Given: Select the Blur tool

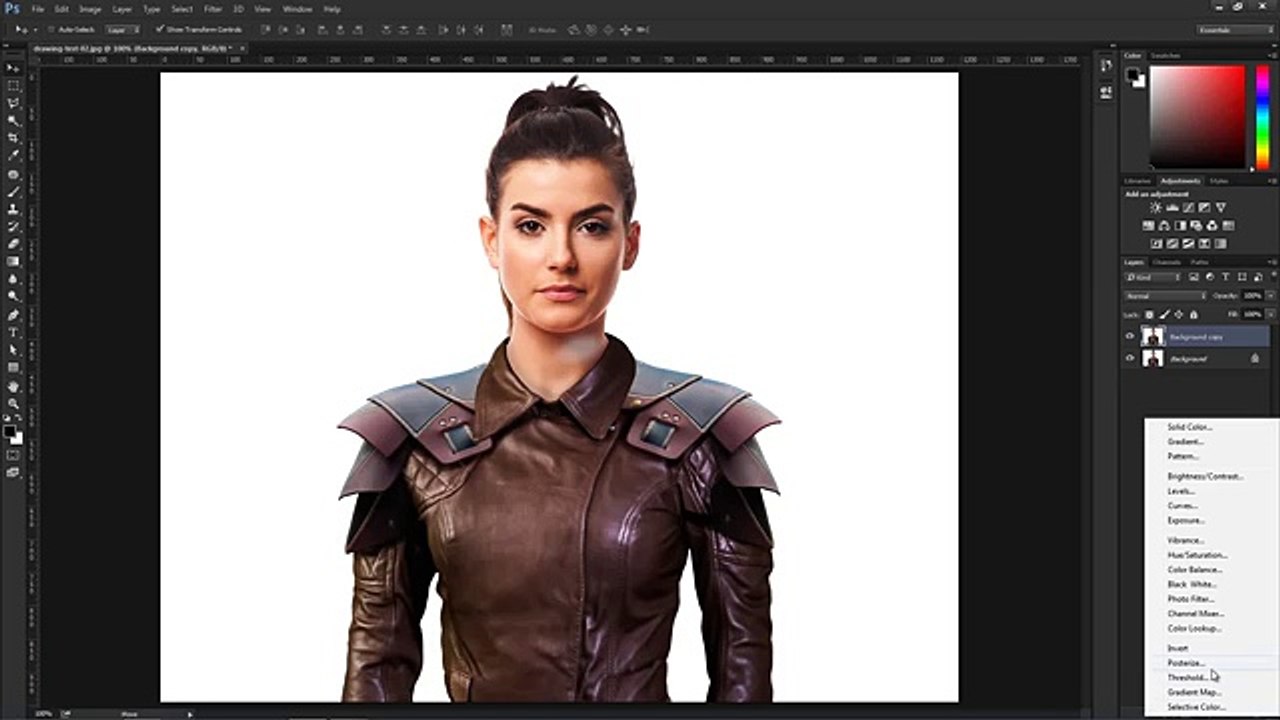Looking at the screenshot, I should coord(13,278).
